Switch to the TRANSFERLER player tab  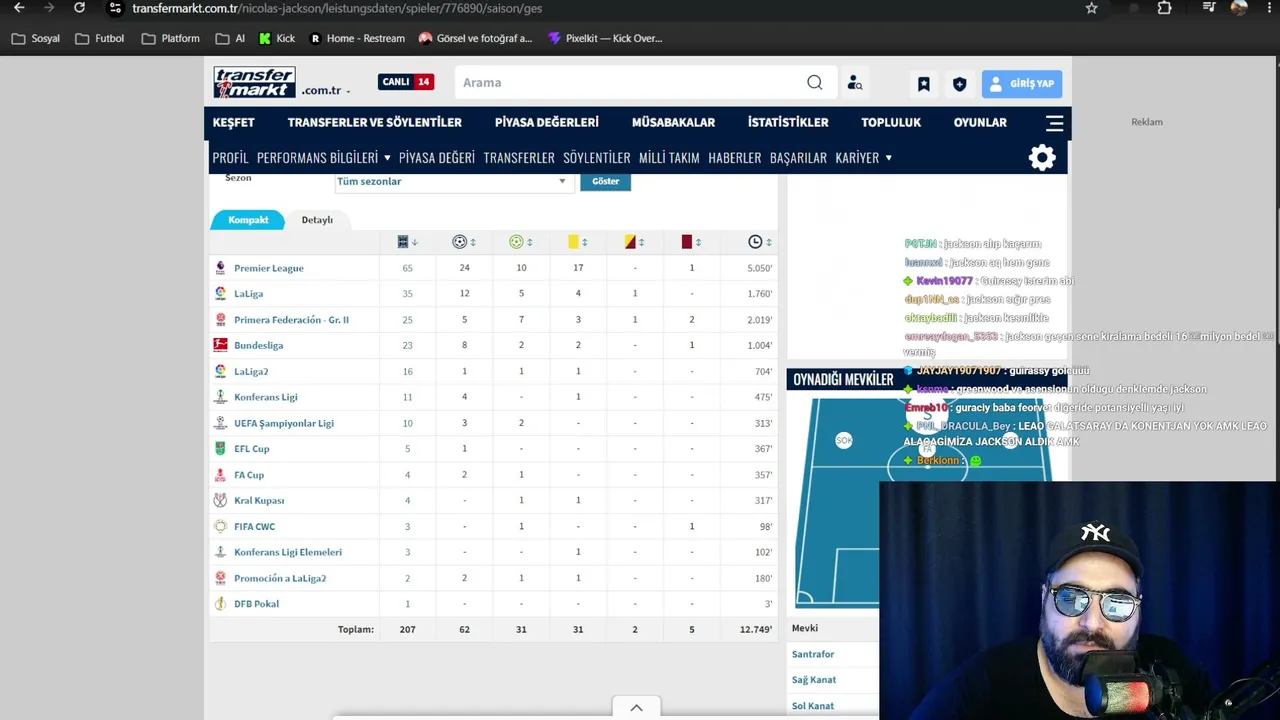[x=519, y=158]
